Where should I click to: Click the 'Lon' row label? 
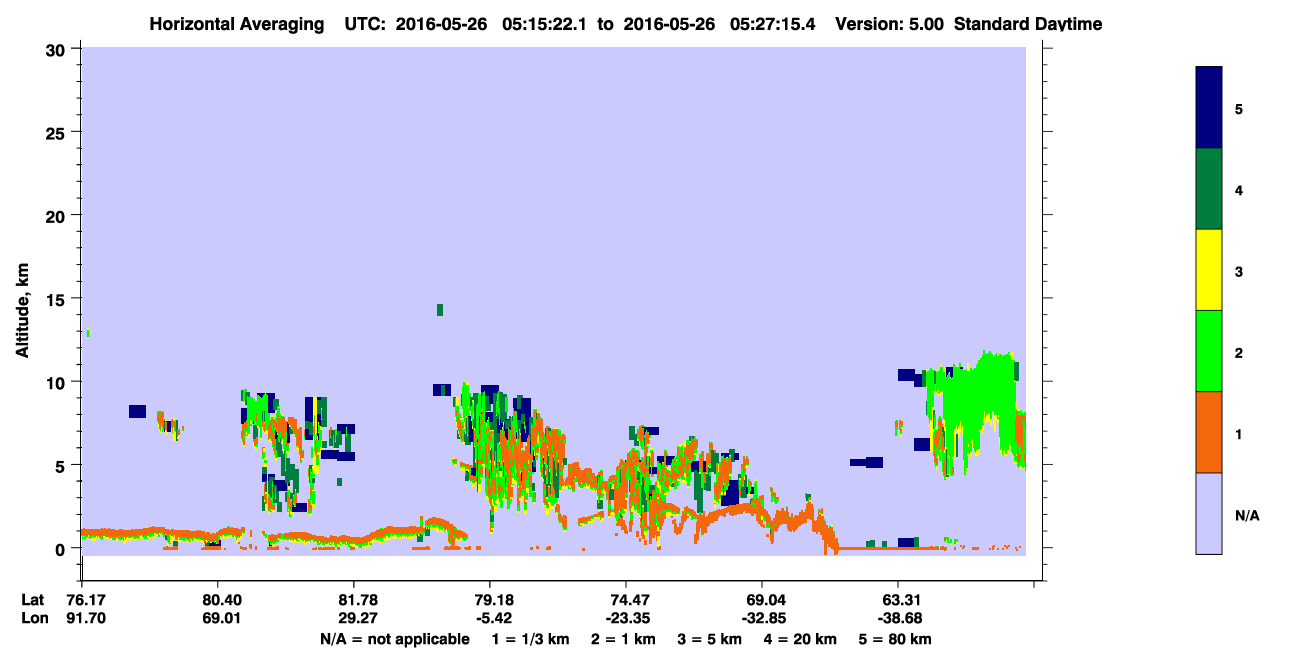click(x=33, y=618)
